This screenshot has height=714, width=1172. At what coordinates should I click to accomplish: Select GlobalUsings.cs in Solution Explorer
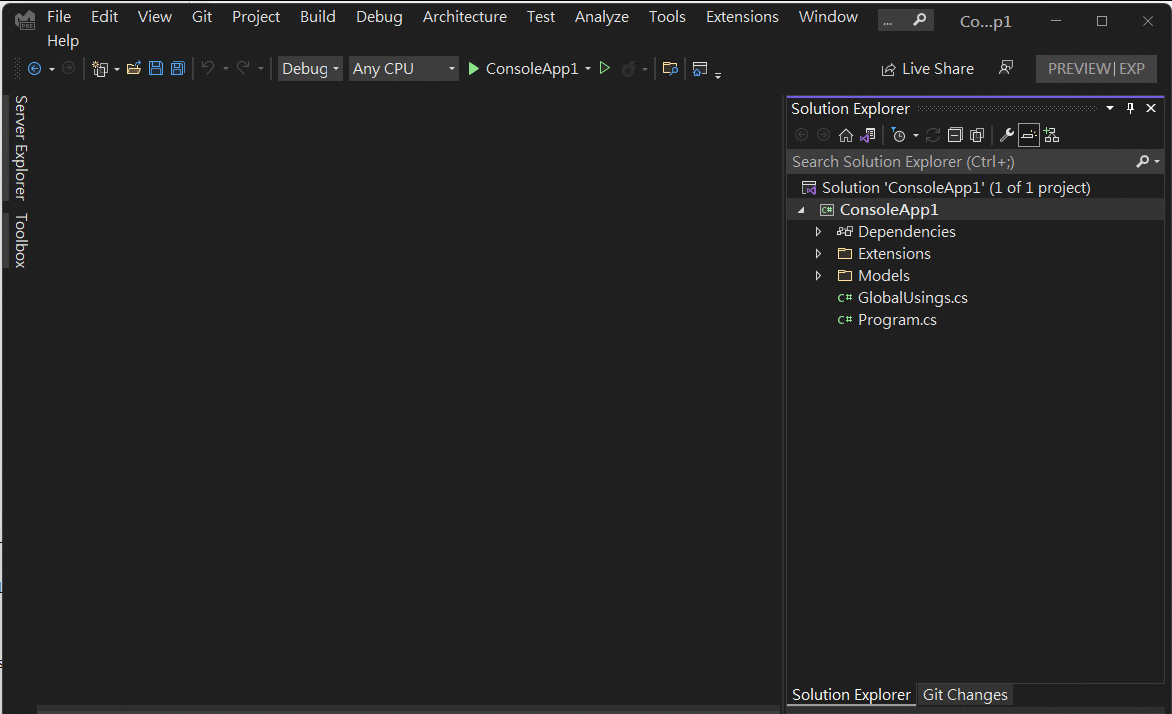[913, 298]
